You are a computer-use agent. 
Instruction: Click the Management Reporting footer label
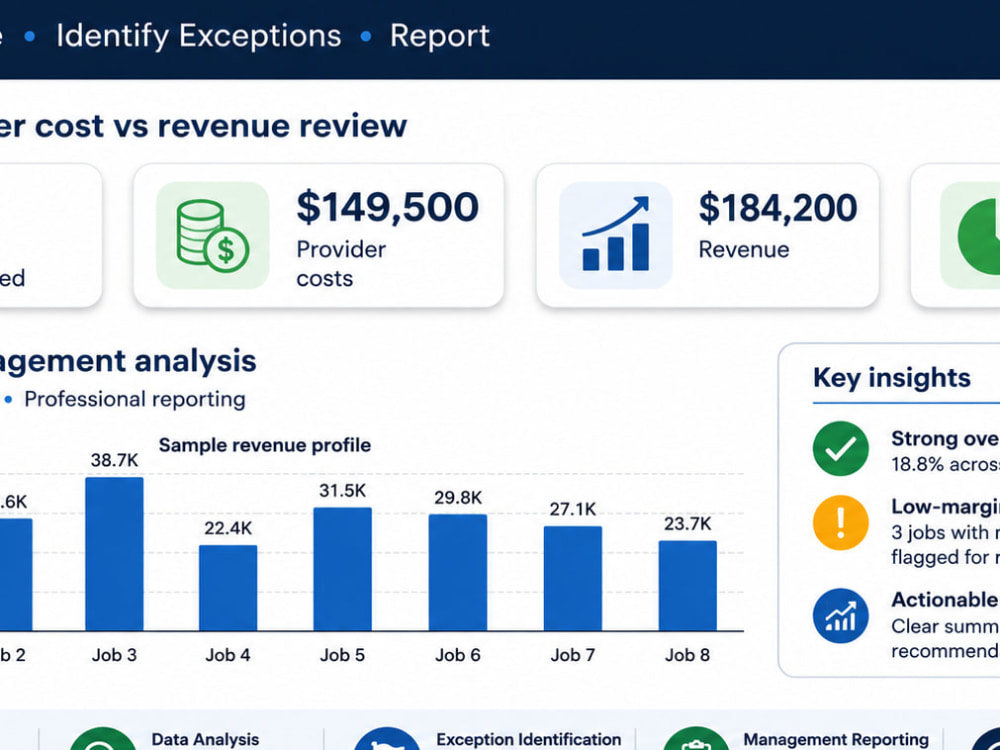coord(836,740)
